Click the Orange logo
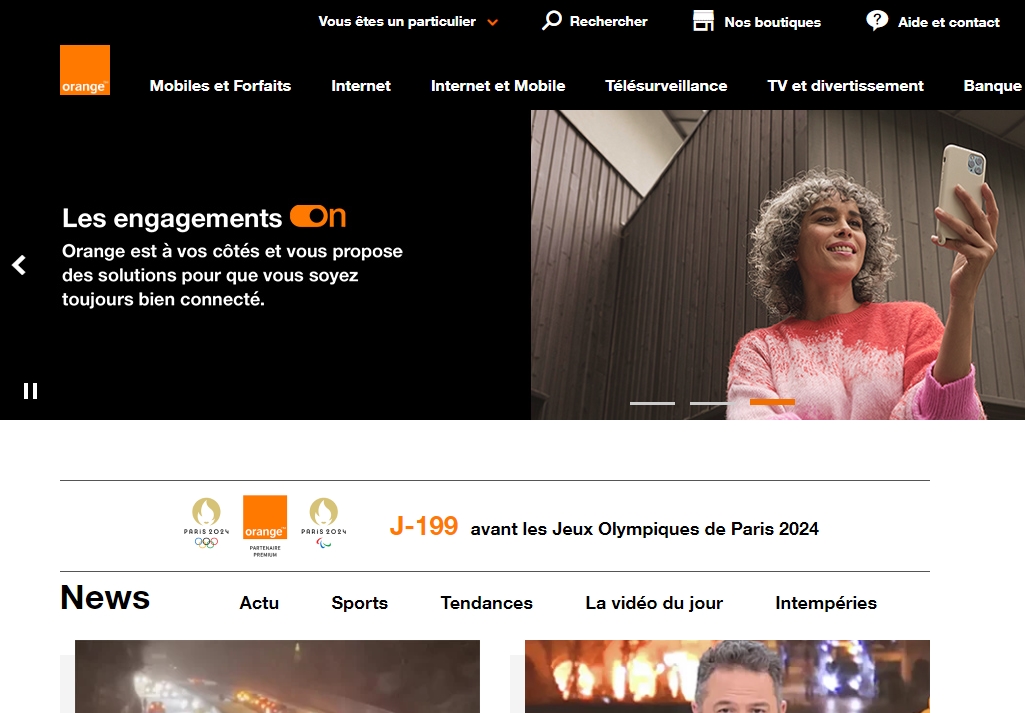Viewport: 1025px width, 713px height. click(x=85, y=70)
